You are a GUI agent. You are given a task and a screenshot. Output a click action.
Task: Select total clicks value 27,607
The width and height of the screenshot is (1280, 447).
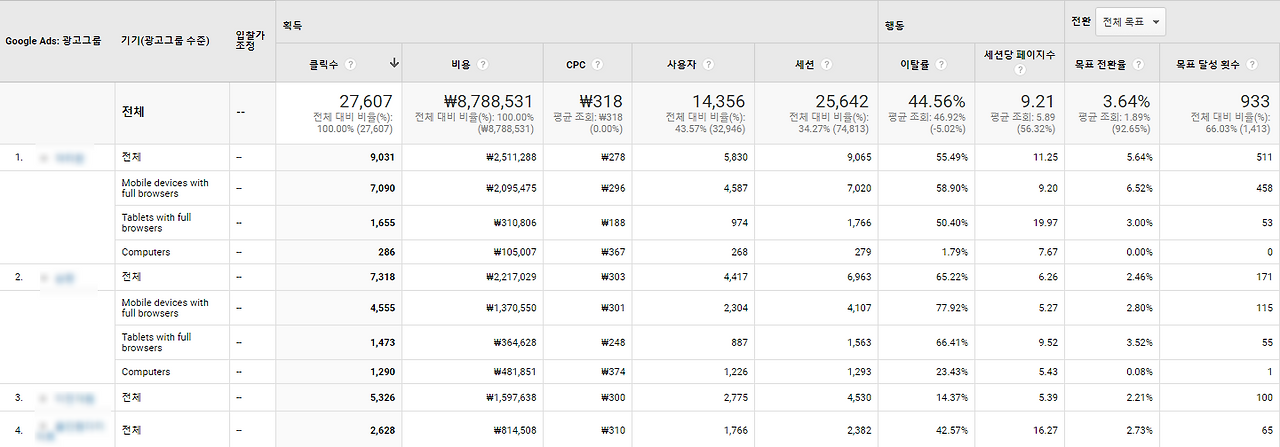[x=366, y=101]
